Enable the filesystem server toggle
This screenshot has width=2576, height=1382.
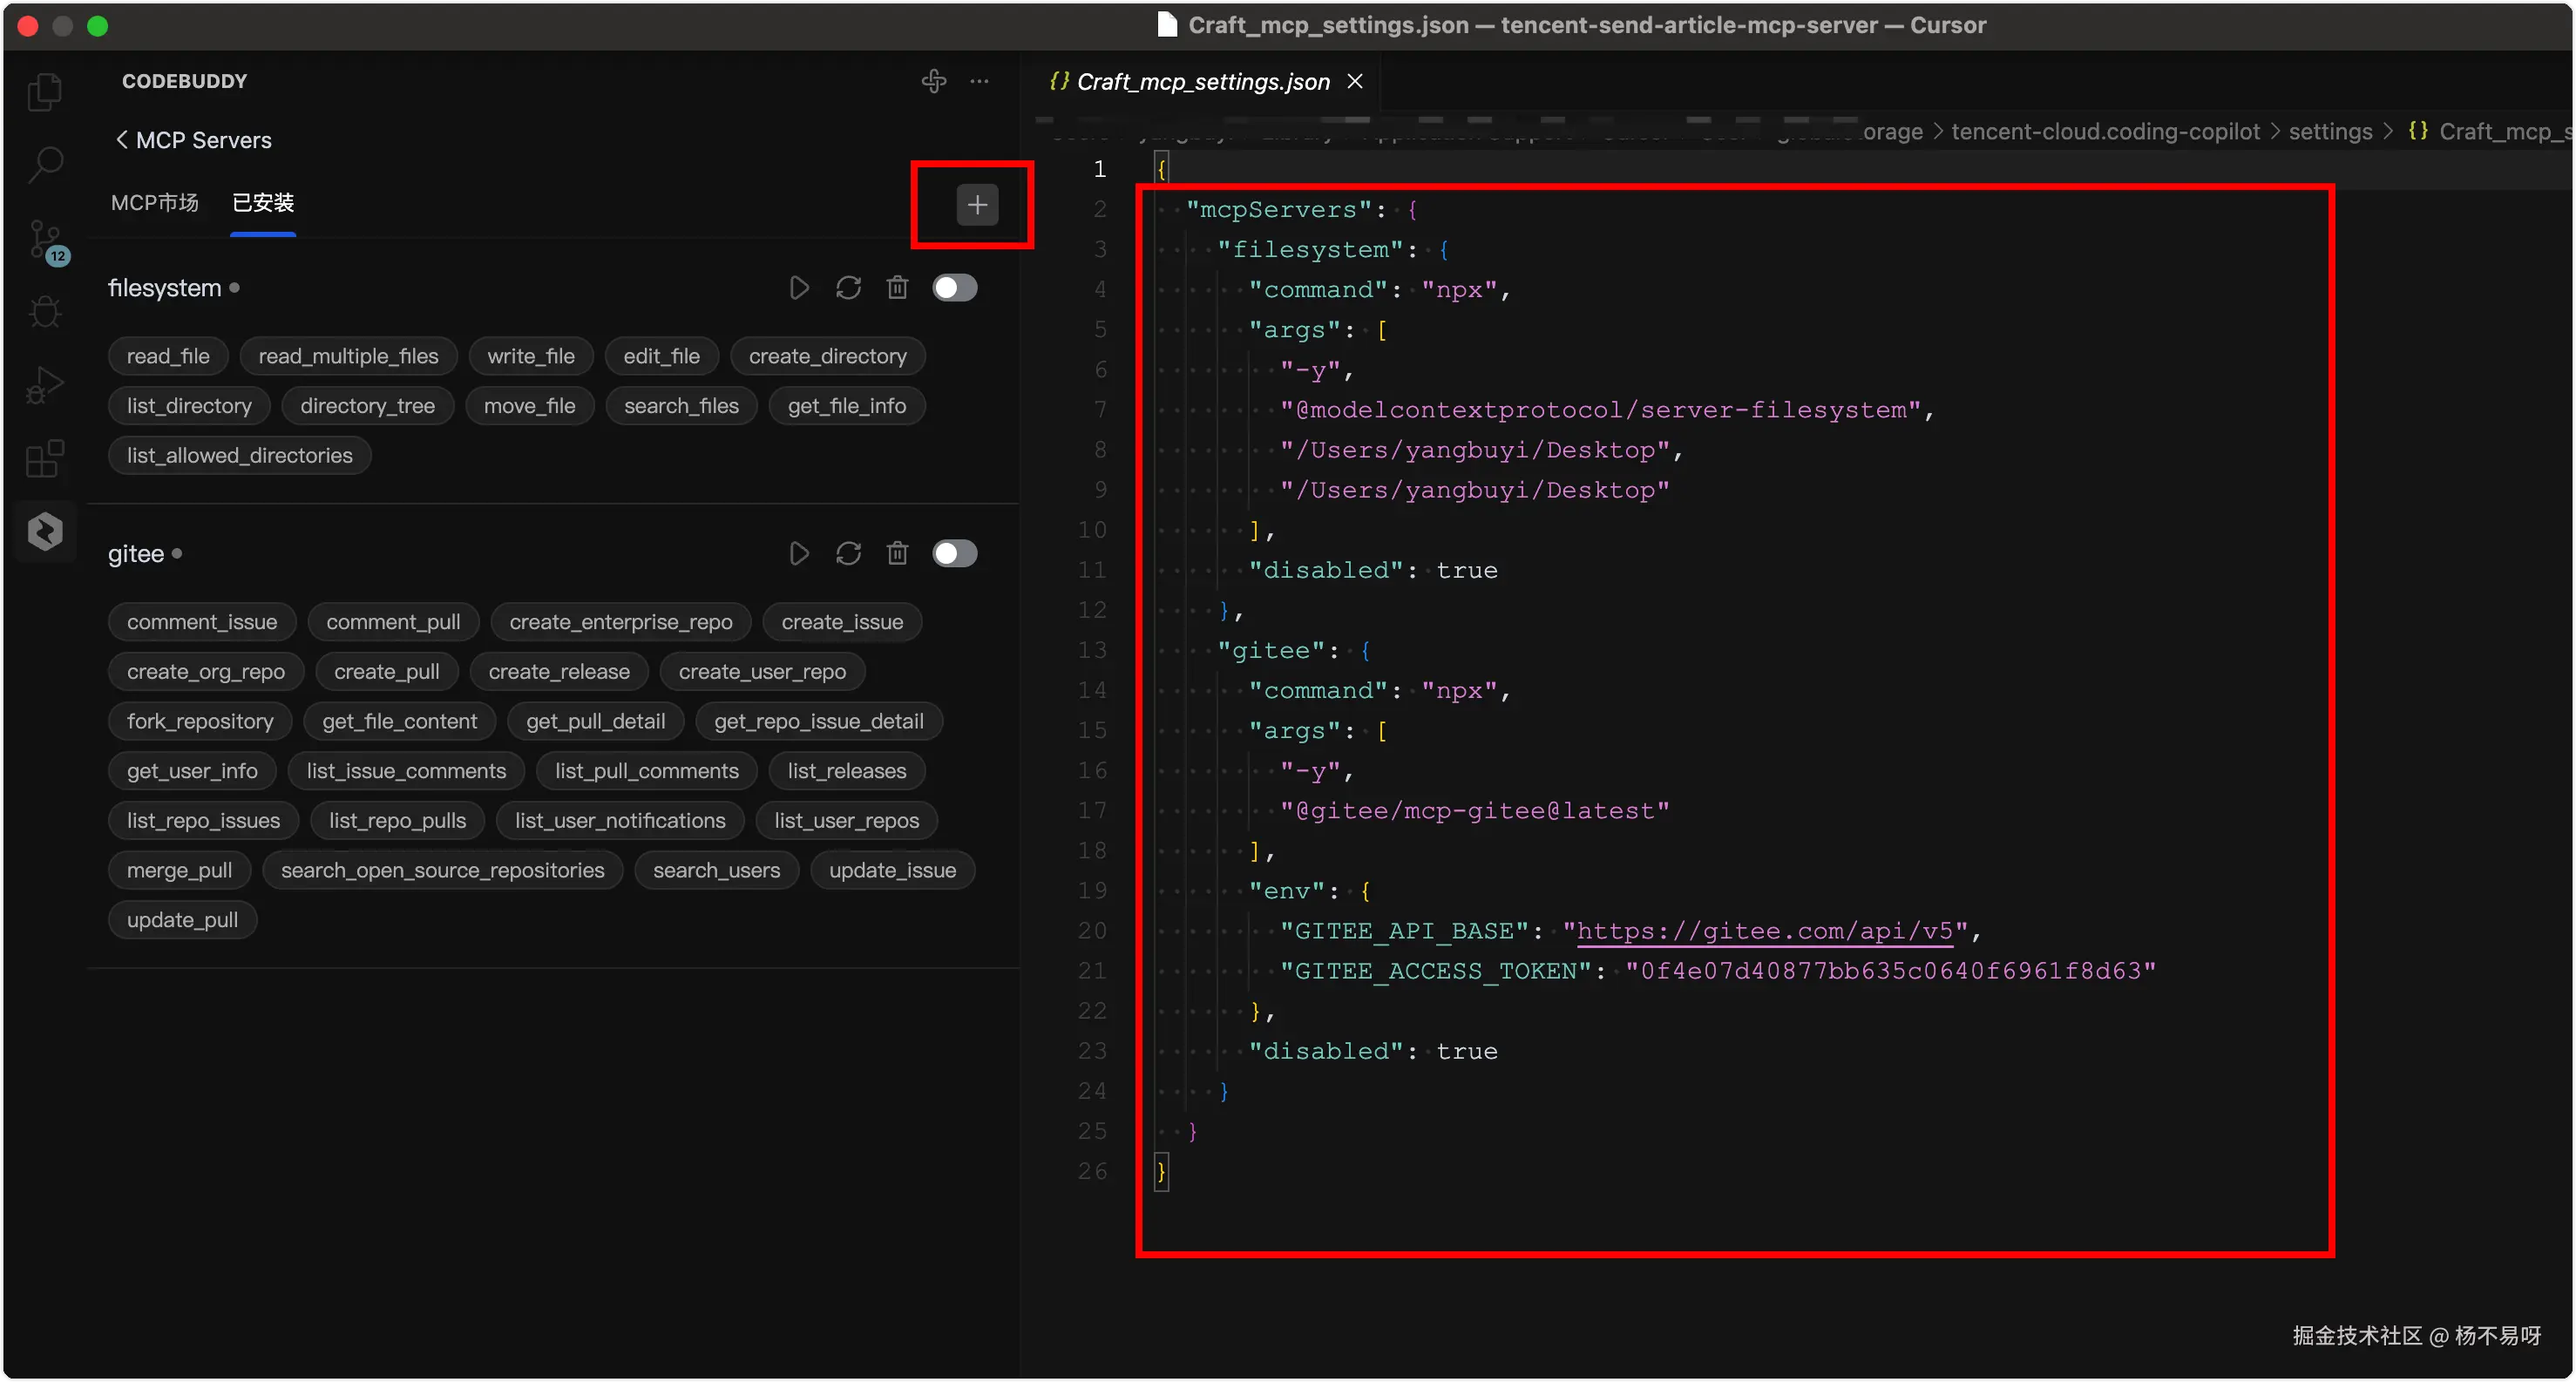tap(954, 288)
